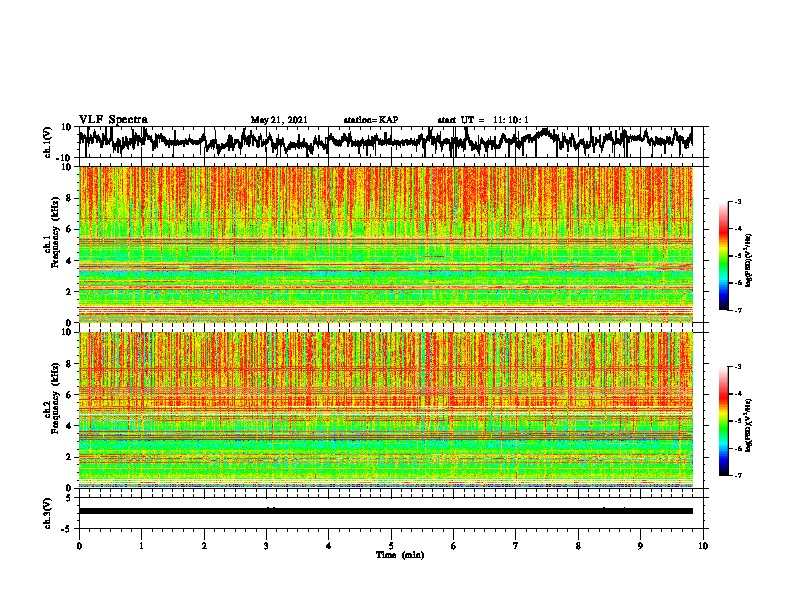The width and height of the screenshot is (792, 612).
Task: Click time axis tick label "7"
Action: tap(516, 546)
